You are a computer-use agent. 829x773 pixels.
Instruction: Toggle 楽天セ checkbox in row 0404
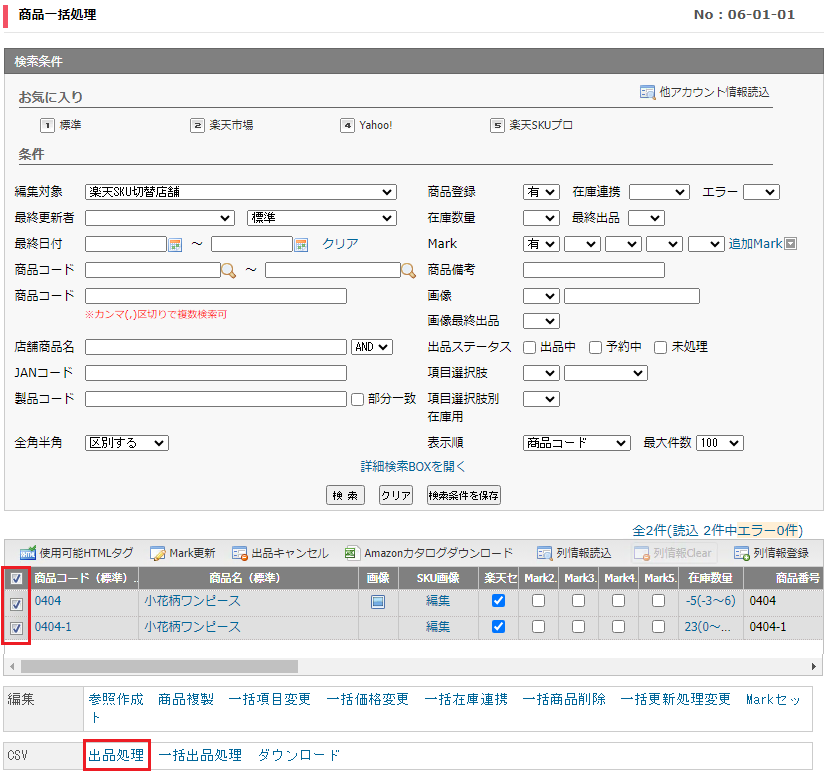click(x=499, y=601)
